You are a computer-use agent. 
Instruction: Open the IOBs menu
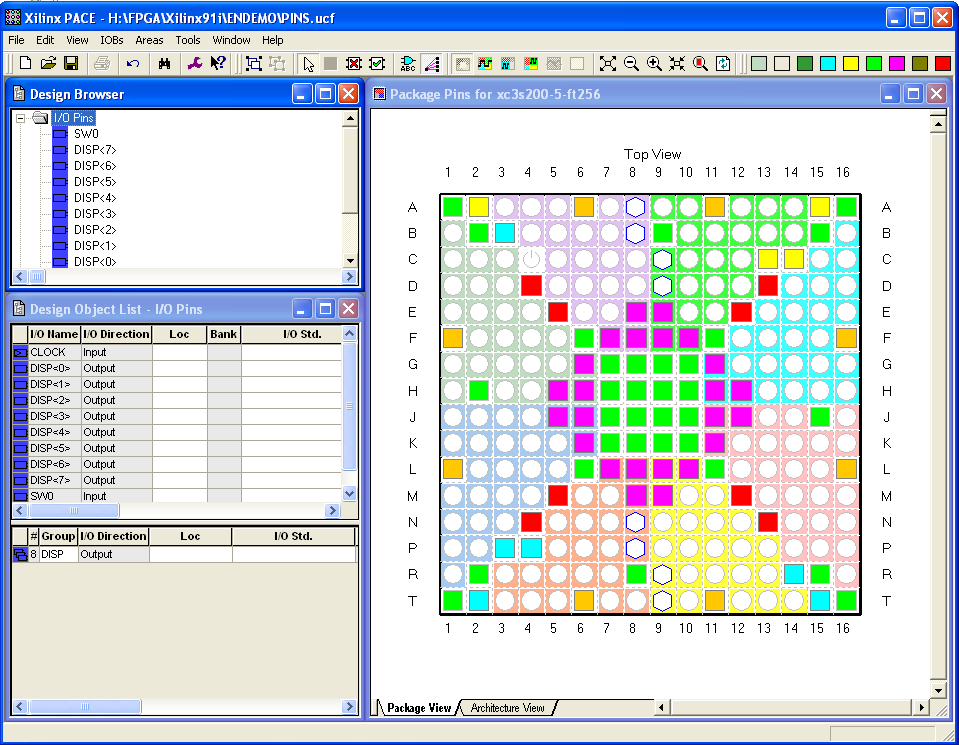(x=111, y=40)
